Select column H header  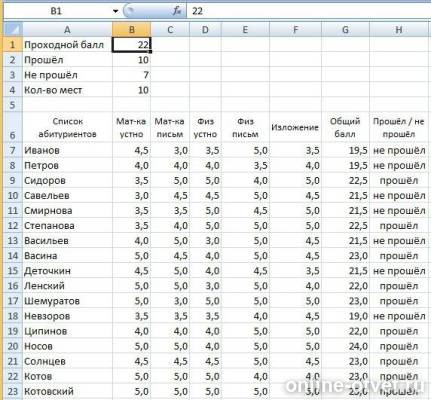tap(399, 30)
